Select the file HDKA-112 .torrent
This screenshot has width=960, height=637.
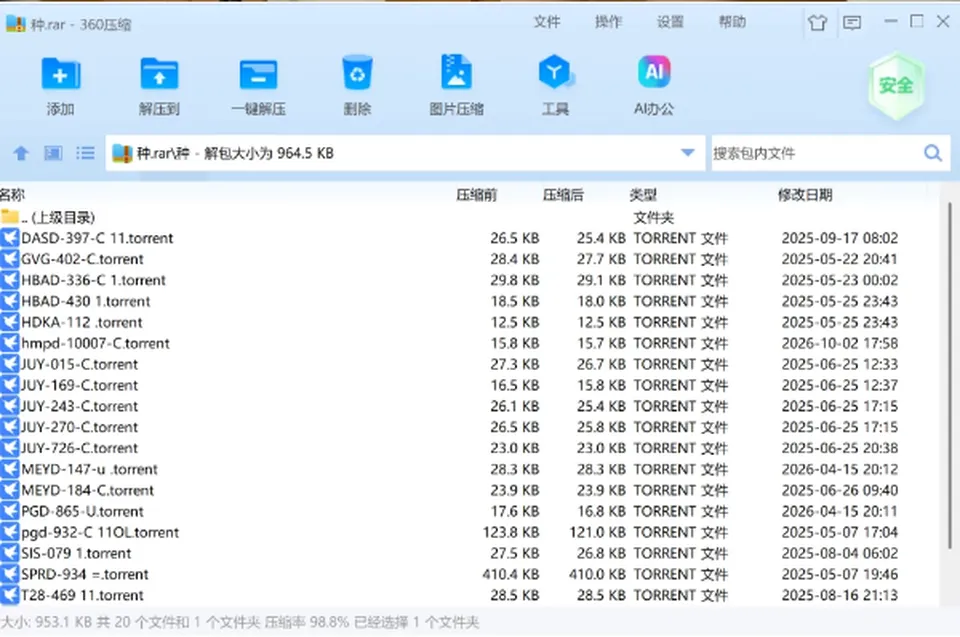click(81, 322)
